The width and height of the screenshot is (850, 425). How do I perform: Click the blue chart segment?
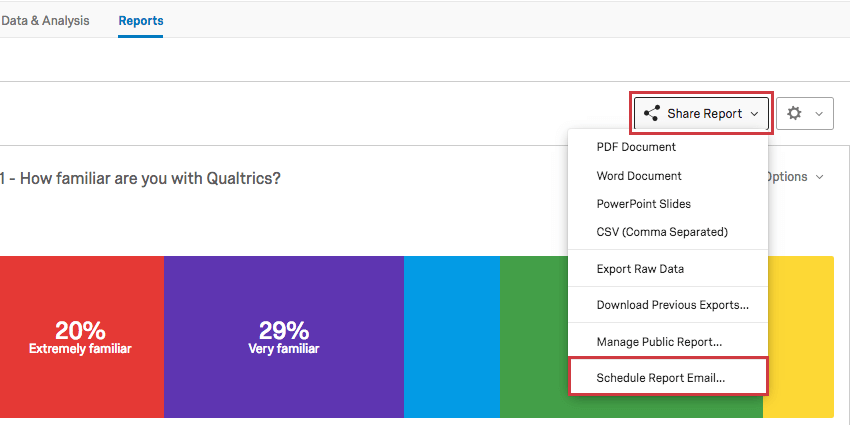(452, 337)
